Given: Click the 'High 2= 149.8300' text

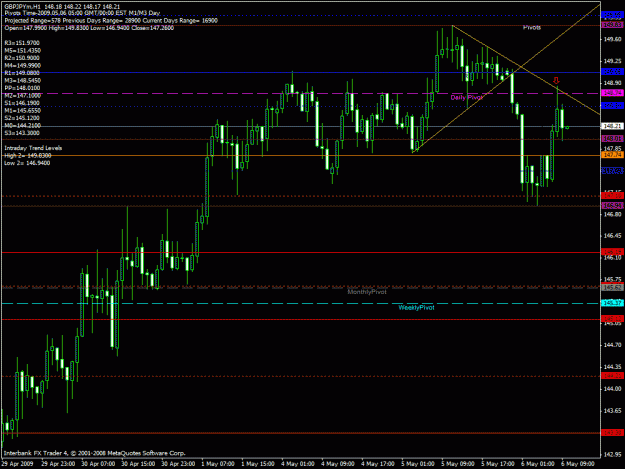Looking at the screenshot, I should 28,156.
